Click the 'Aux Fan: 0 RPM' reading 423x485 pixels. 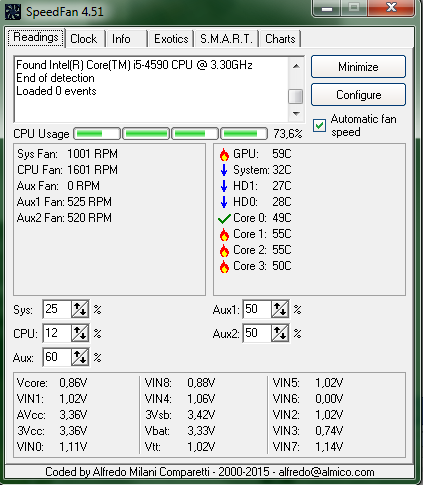tap(58, 186)
